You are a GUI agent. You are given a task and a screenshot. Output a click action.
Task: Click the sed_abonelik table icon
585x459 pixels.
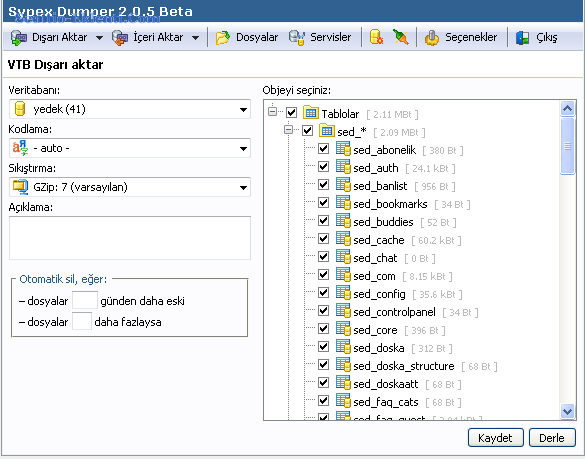pos(343,149)
